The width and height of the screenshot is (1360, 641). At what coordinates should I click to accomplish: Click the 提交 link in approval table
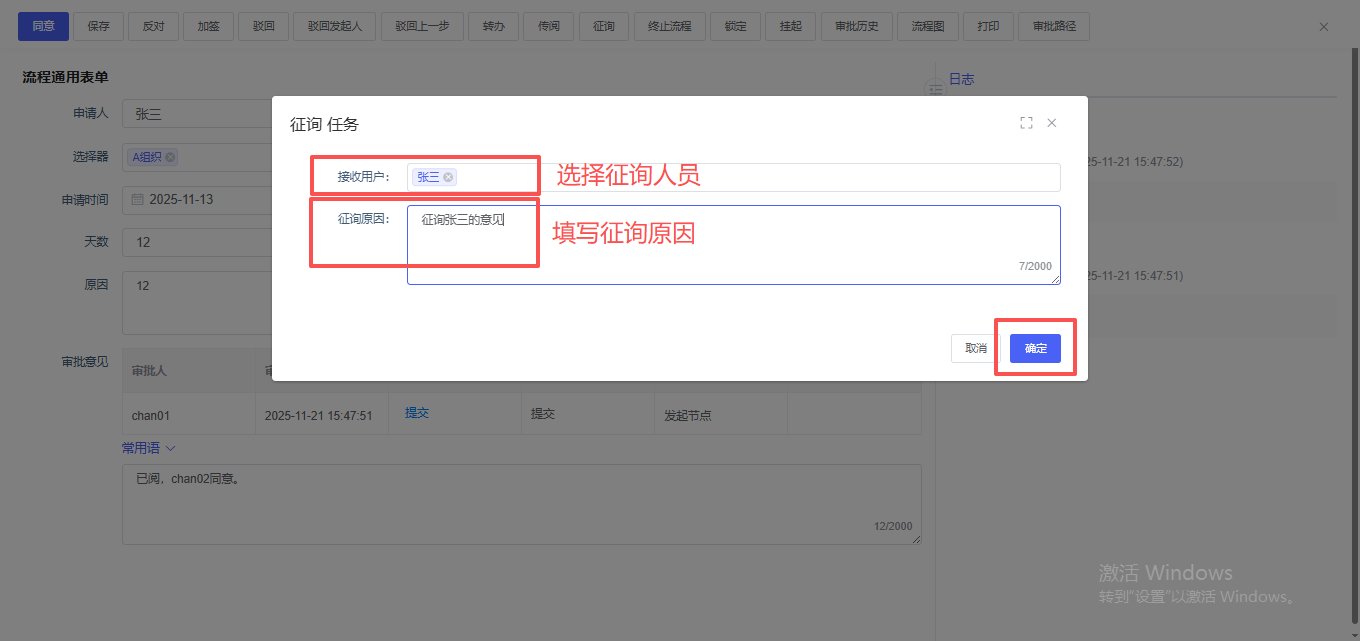tap(417, 413)
